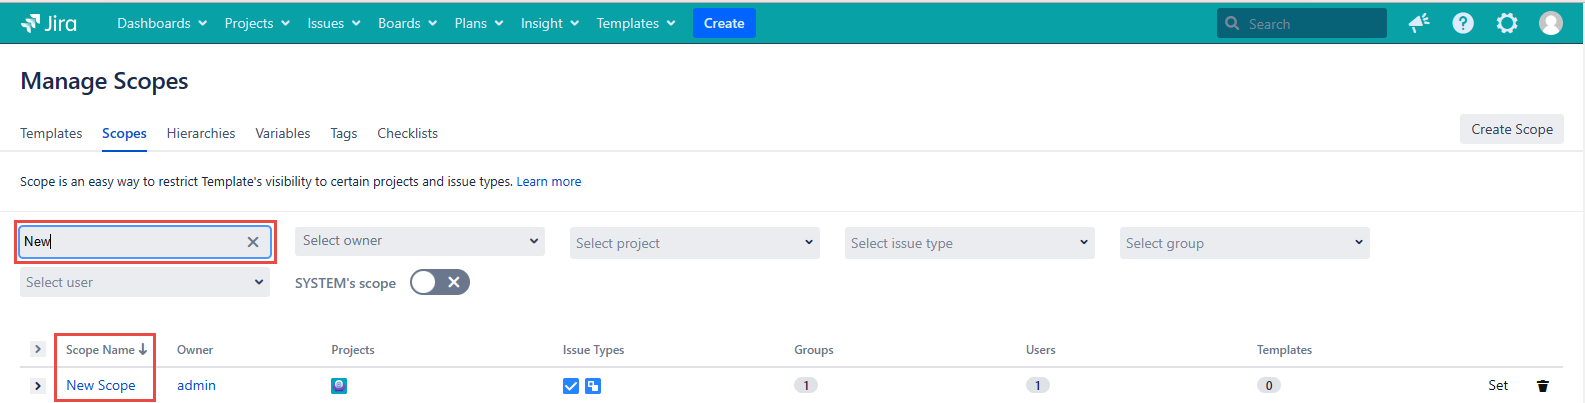Delete New Scope using trash icon

[x=1542, y=386]
